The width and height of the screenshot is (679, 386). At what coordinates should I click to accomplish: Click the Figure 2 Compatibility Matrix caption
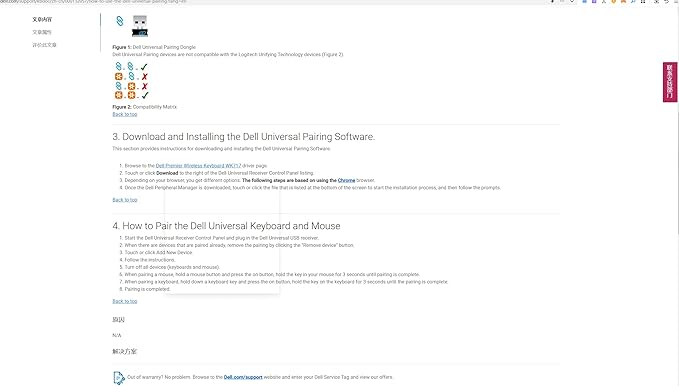click(145, 107)
